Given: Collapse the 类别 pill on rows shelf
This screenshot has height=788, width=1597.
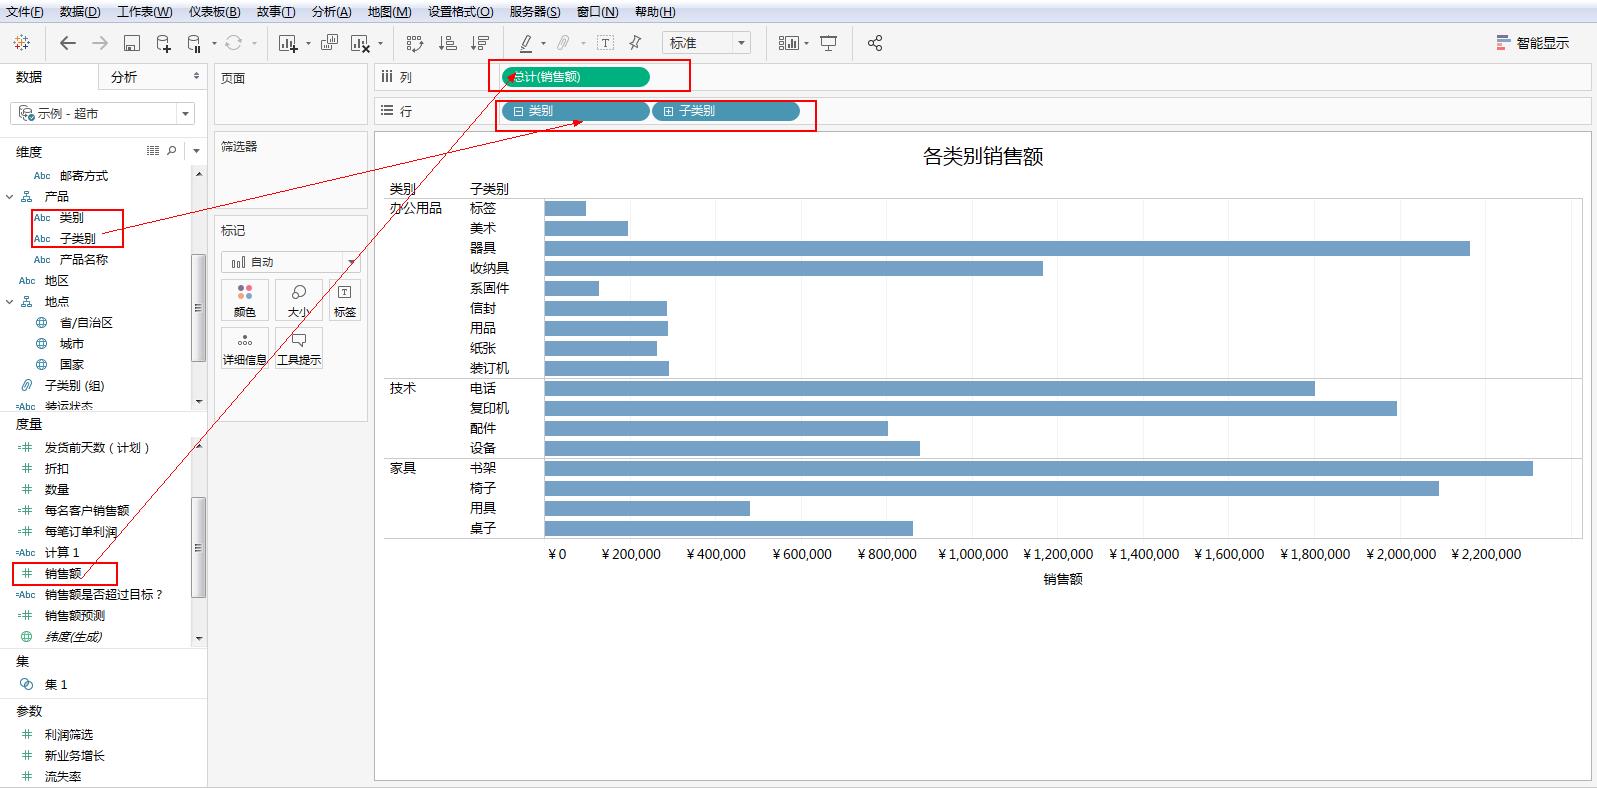Looking at the screenshot, I should point(518,111).
